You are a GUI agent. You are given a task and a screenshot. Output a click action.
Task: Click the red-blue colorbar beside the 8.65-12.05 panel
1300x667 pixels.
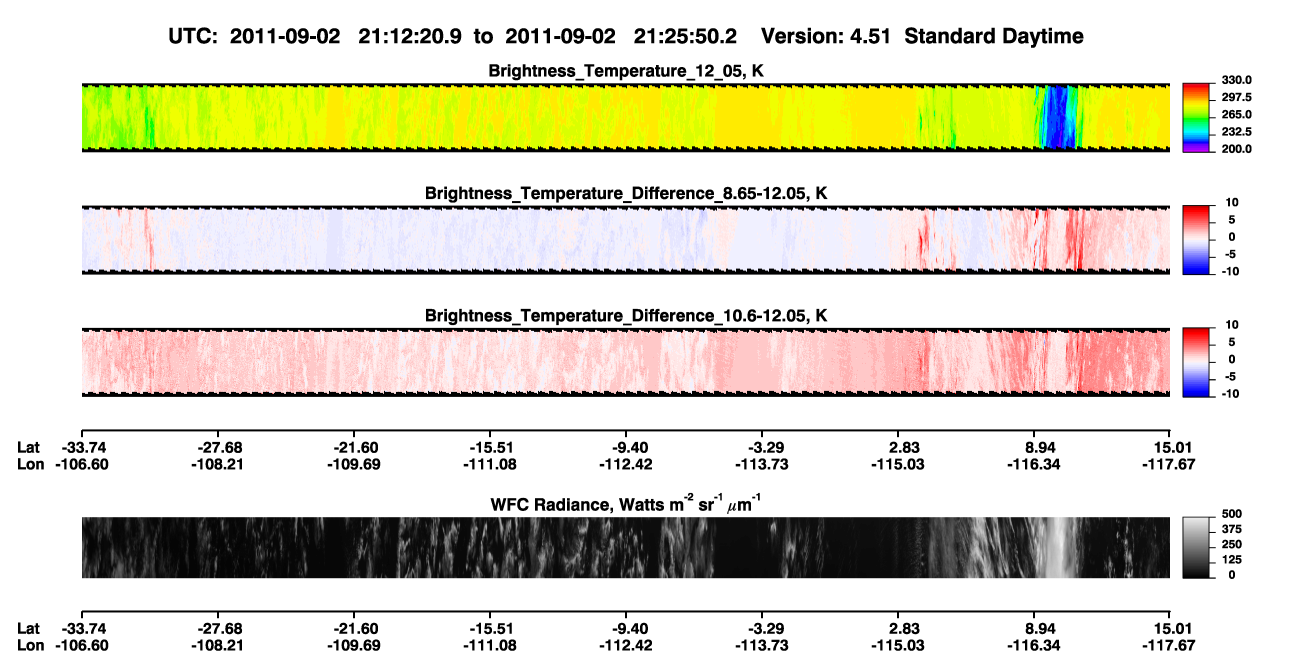pyautogui.click(x=1196, y=239)
